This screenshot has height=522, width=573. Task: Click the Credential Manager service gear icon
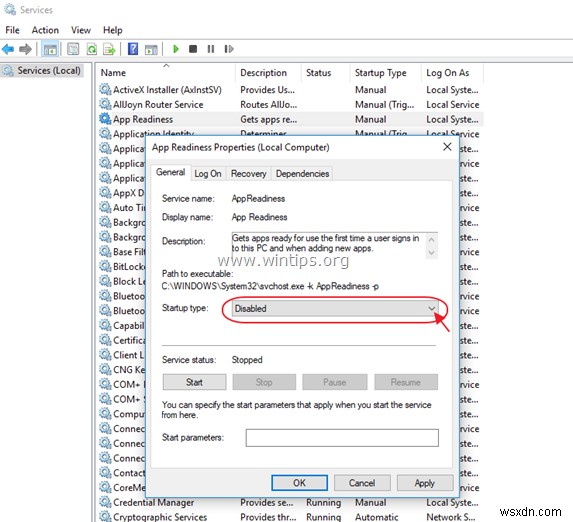pos(105,502)
